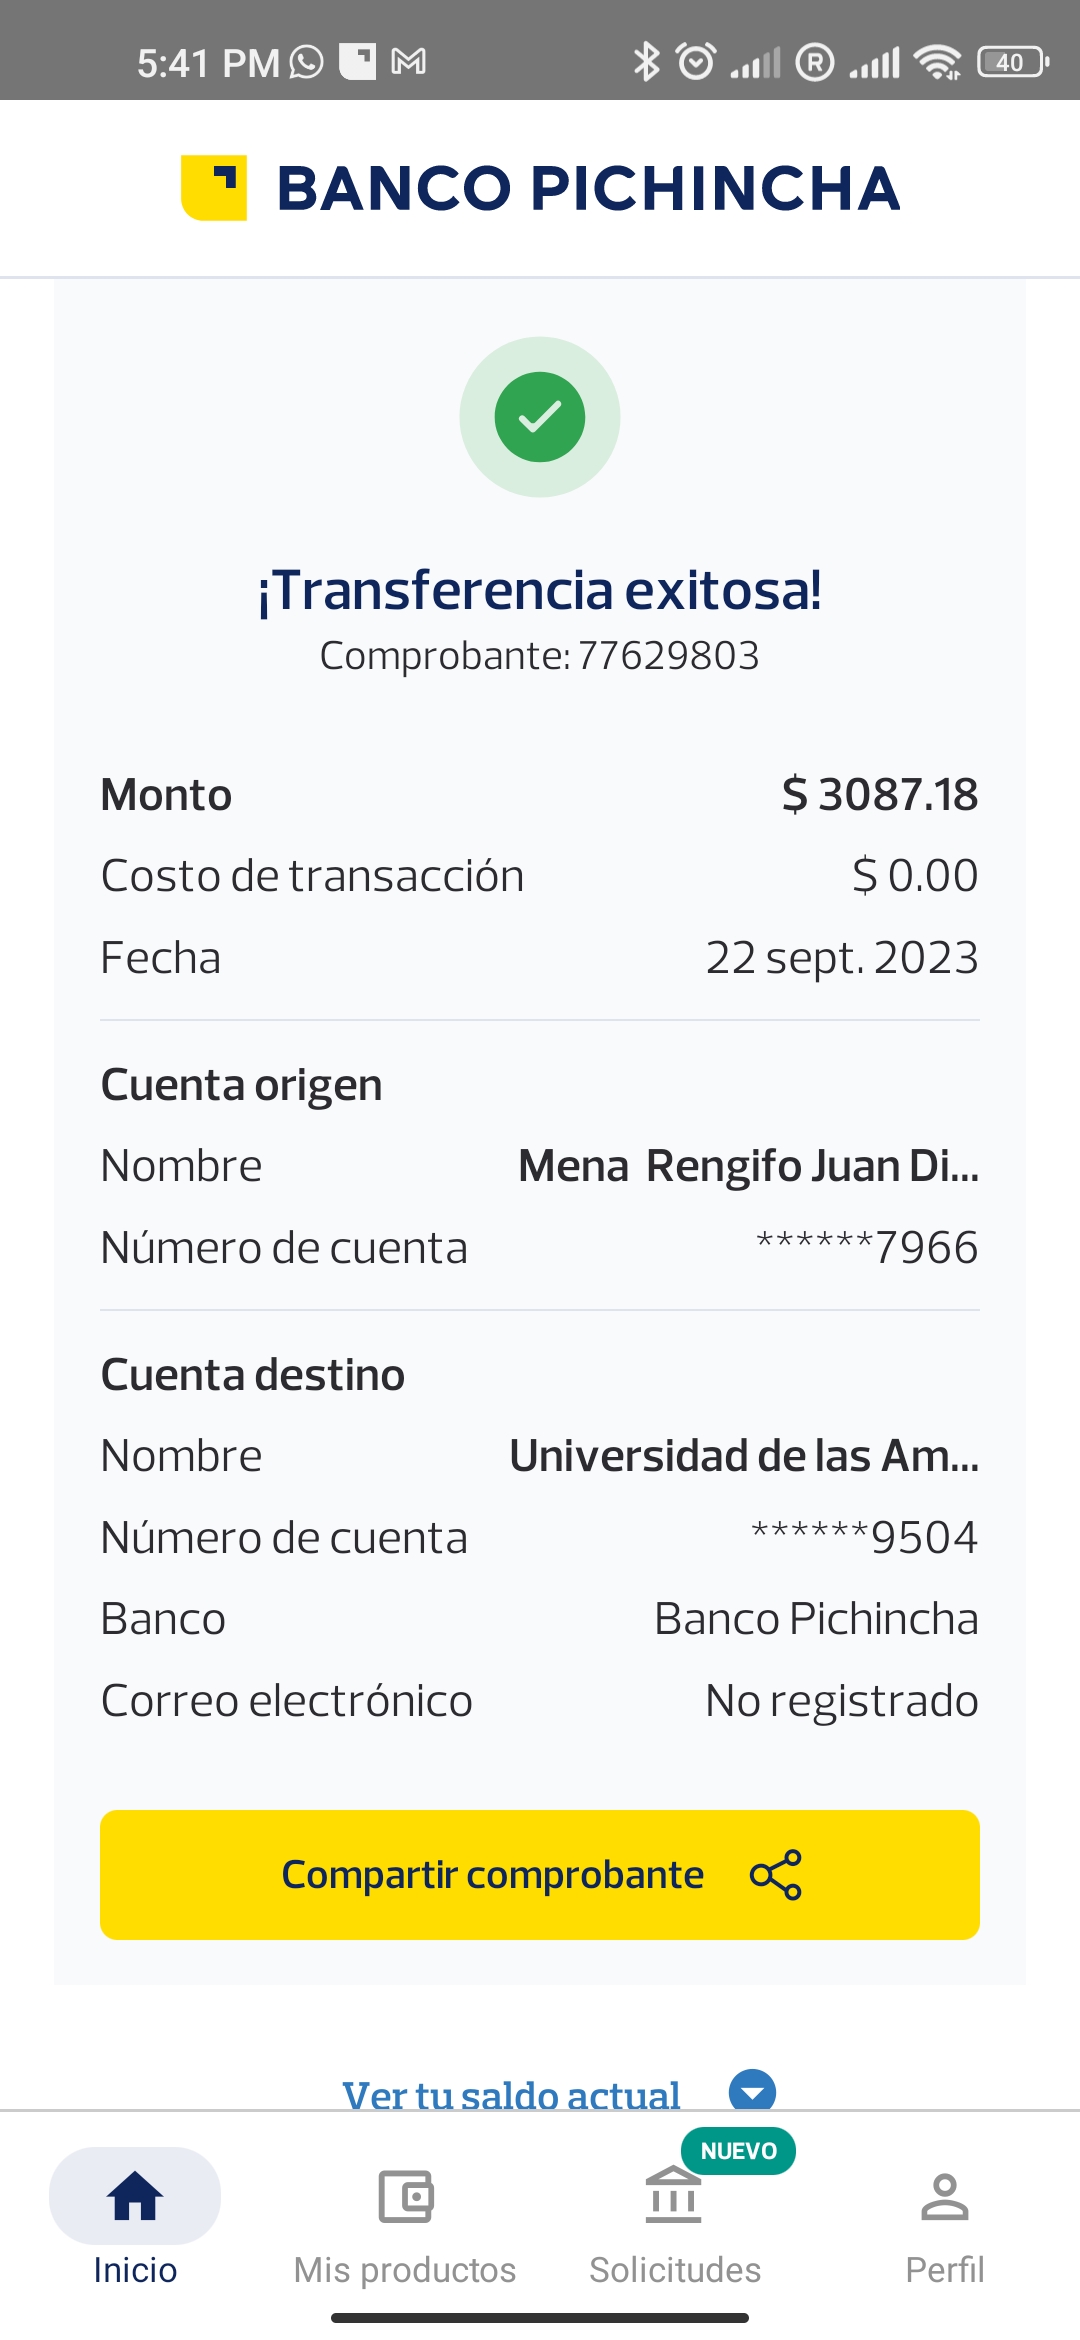1080x2340 pixels.
Task: Switch to the Mis productos tab label
Action: tap(405, 2270)
